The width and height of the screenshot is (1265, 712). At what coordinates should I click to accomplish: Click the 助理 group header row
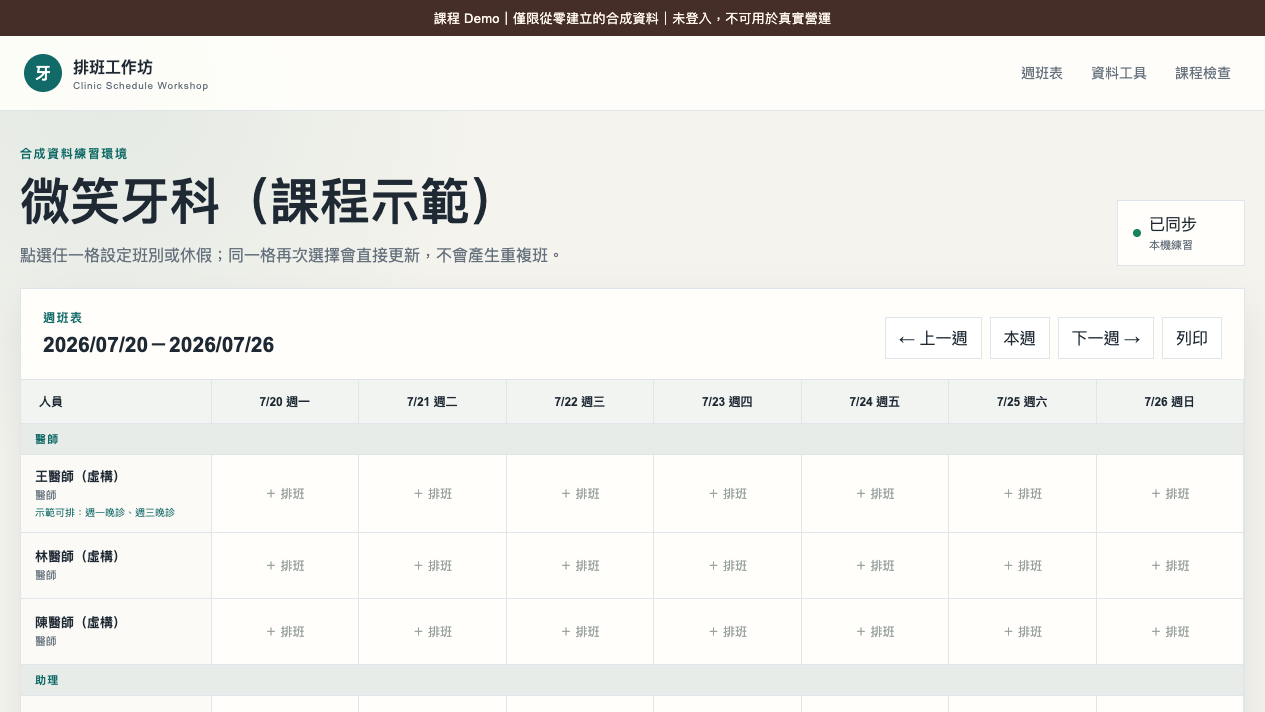coord(632,680)
